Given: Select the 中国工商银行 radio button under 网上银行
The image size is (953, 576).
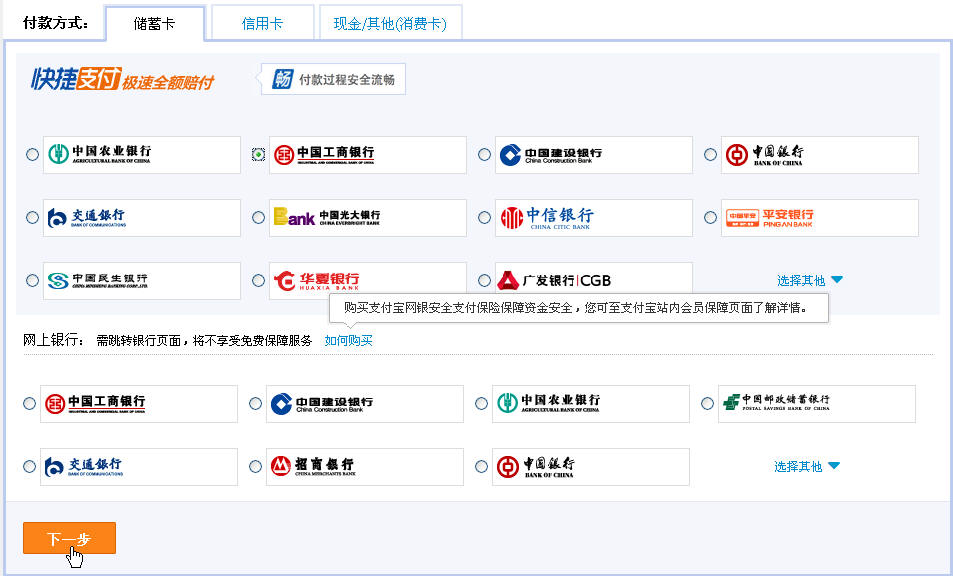Looking at the screenshot, I should (29, 403).
